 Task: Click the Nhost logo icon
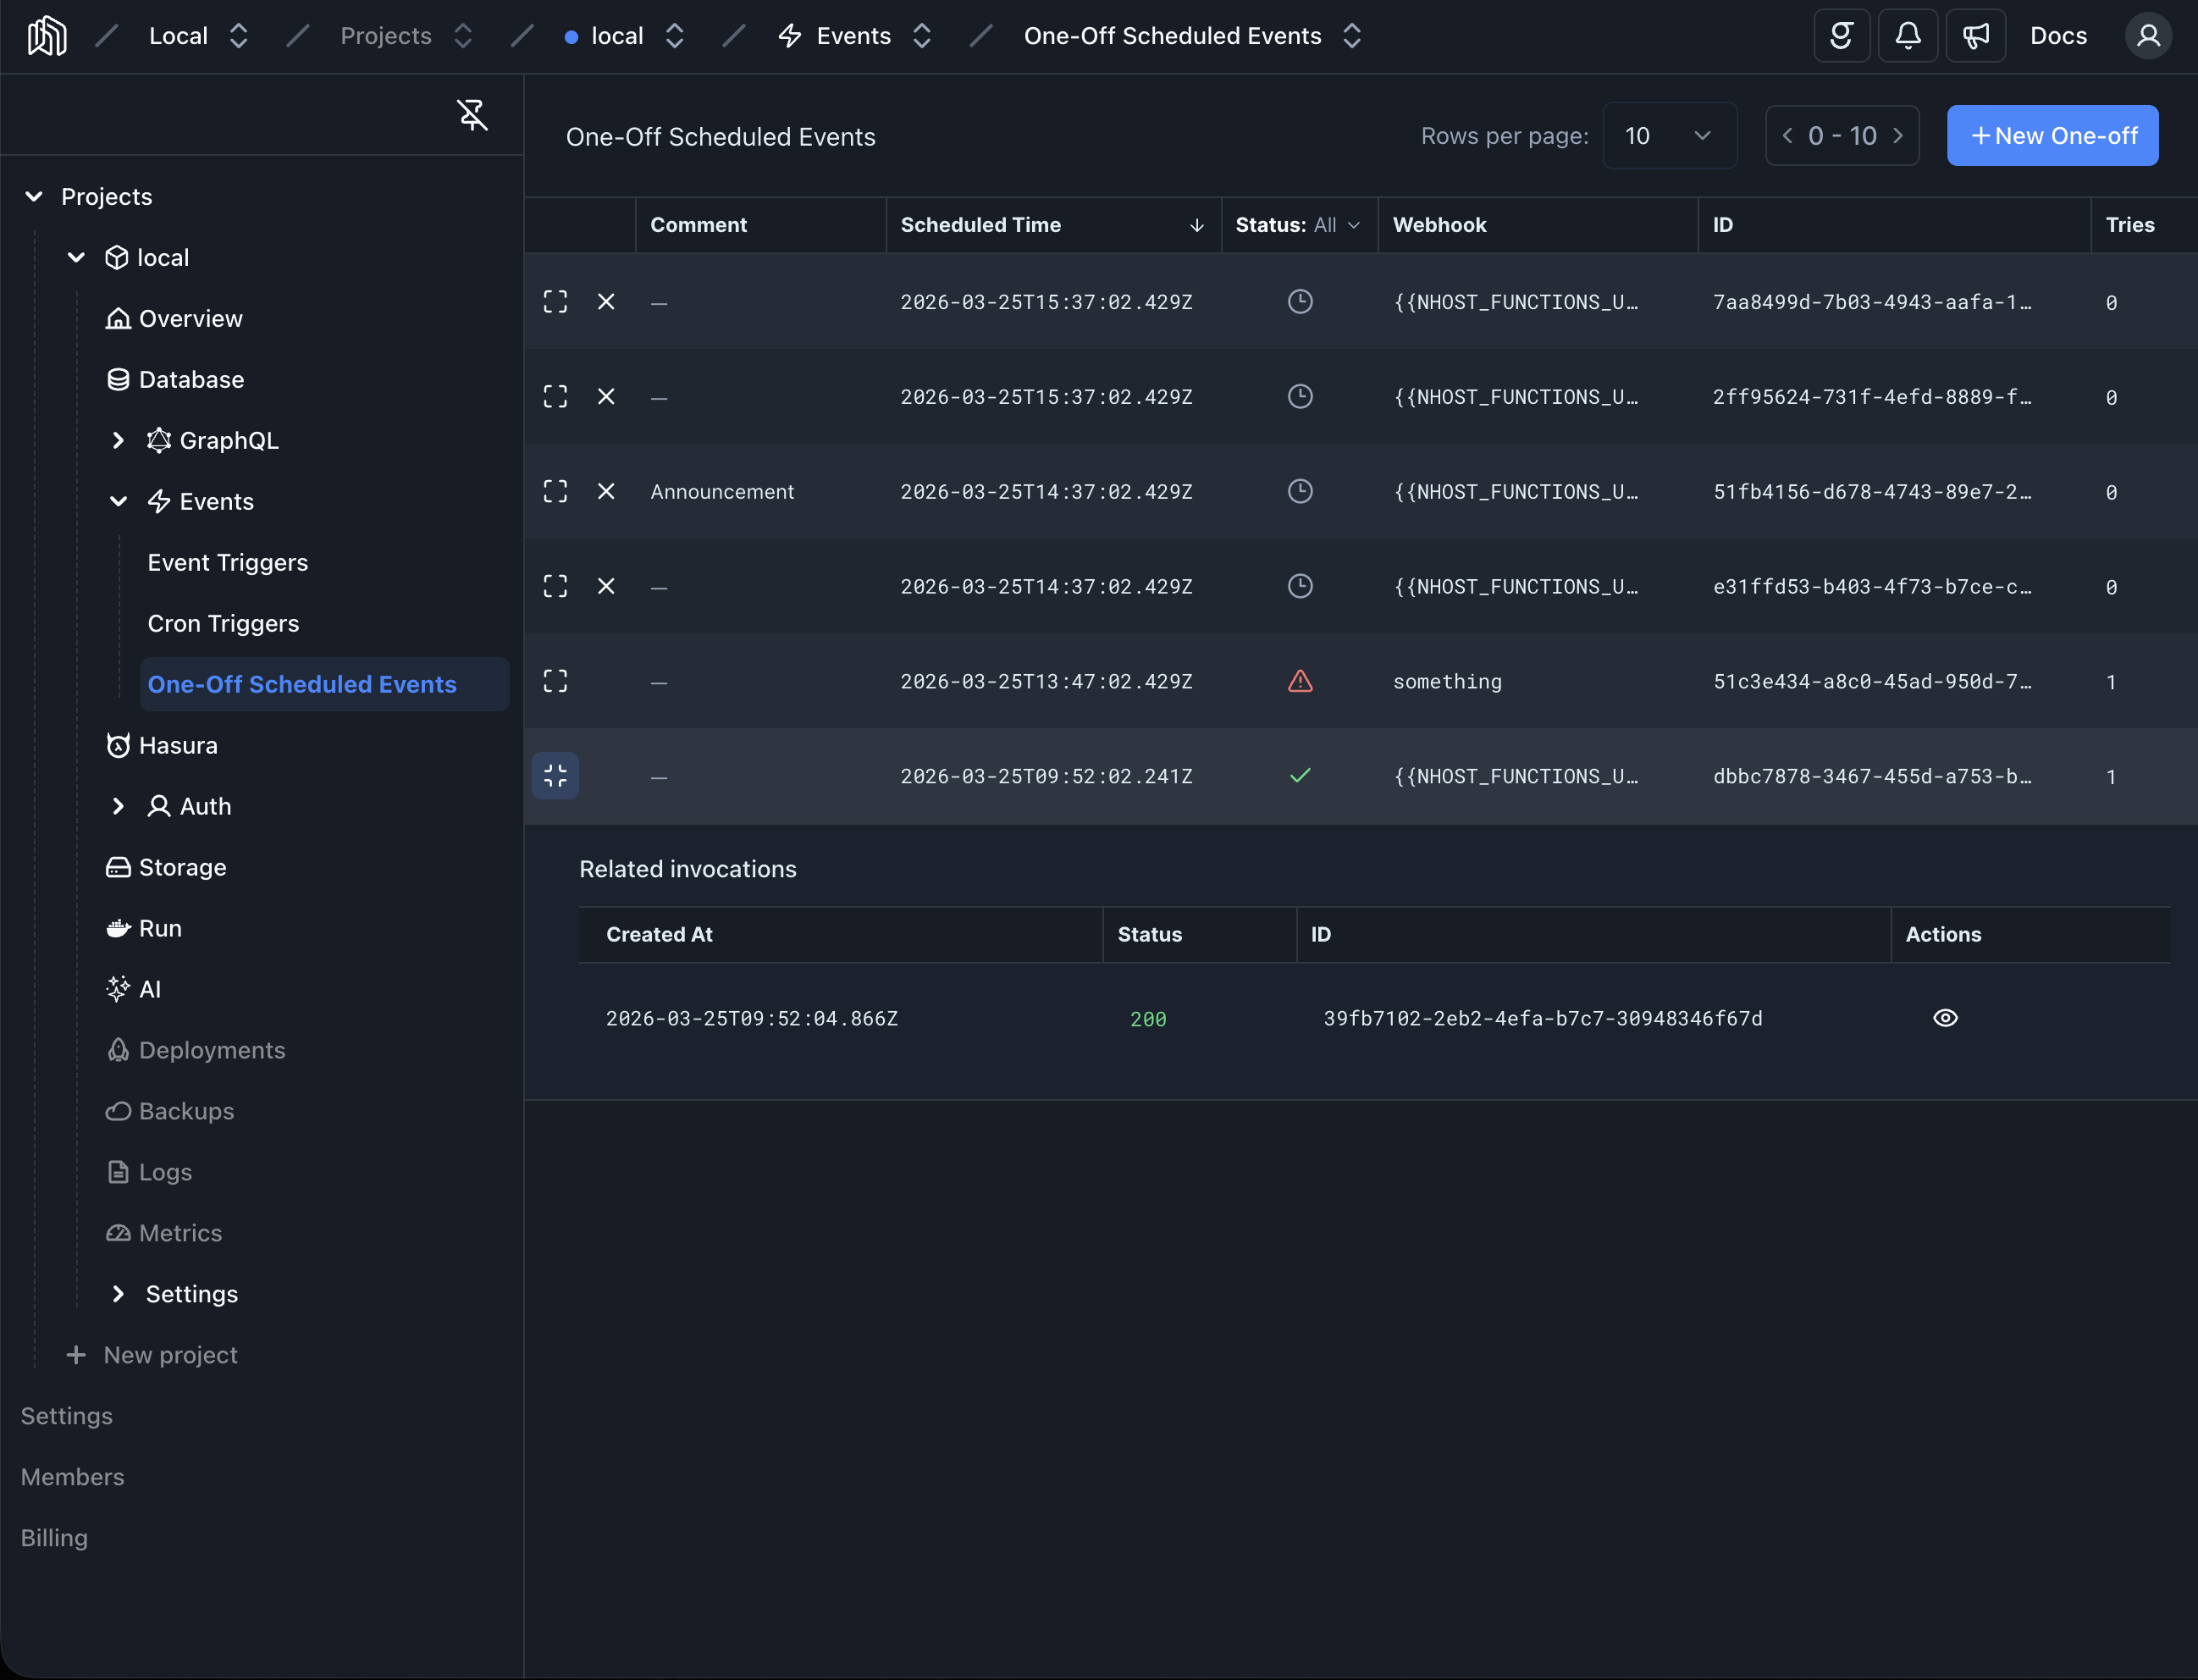pyautogui.click(x=47, y=36)
